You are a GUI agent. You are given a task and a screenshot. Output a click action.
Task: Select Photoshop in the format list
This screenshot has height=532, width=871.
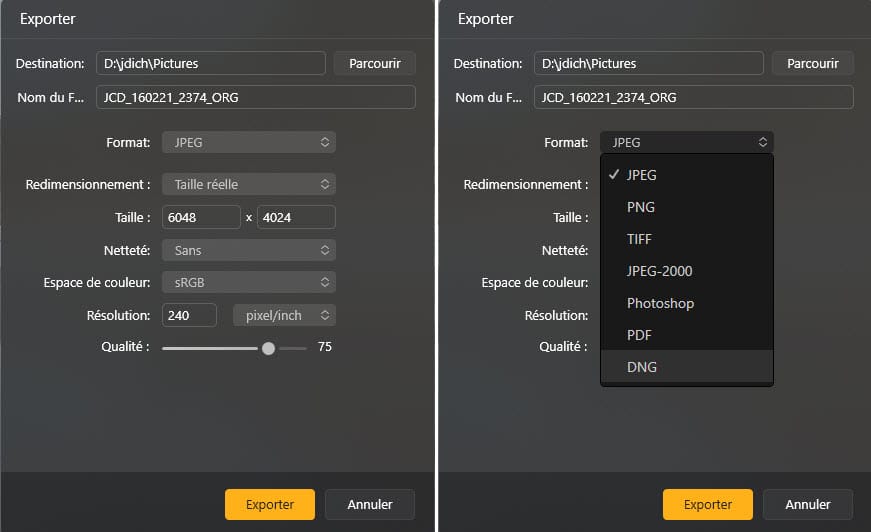(687, 303)
